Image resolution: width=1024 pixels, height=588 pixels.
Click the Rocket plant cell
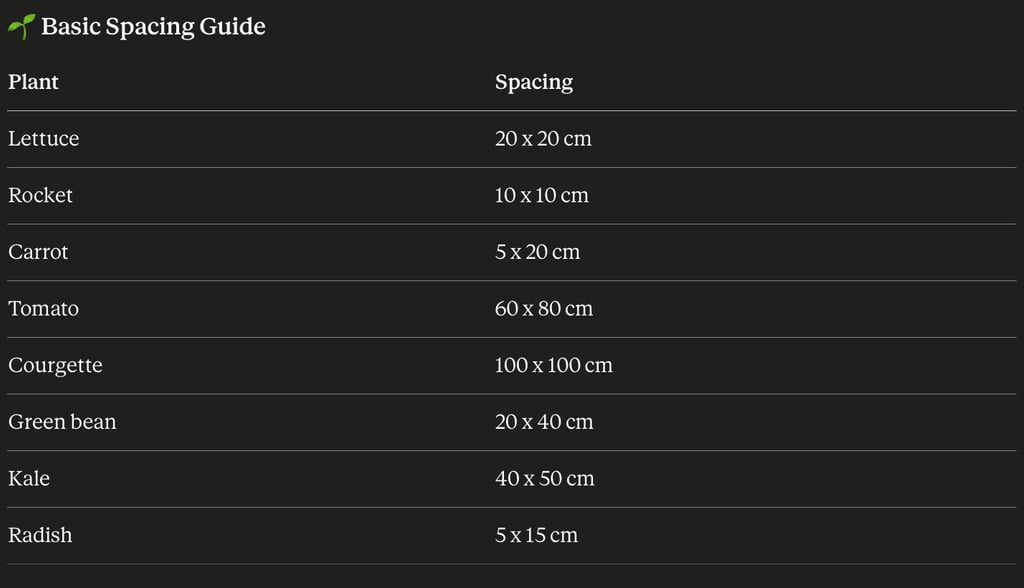coord(41,196)
